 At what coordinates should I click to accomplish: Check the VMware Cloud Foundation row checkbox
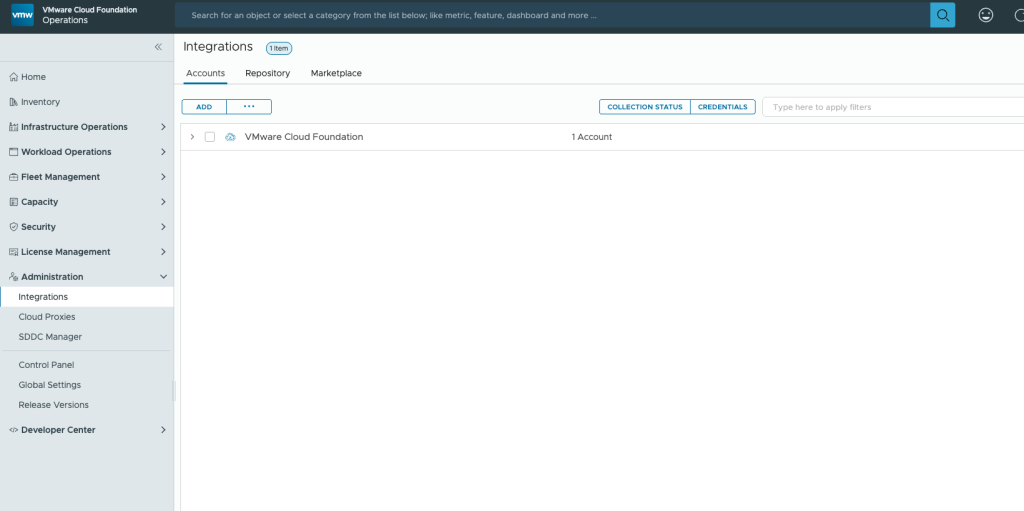click(210, 137)
